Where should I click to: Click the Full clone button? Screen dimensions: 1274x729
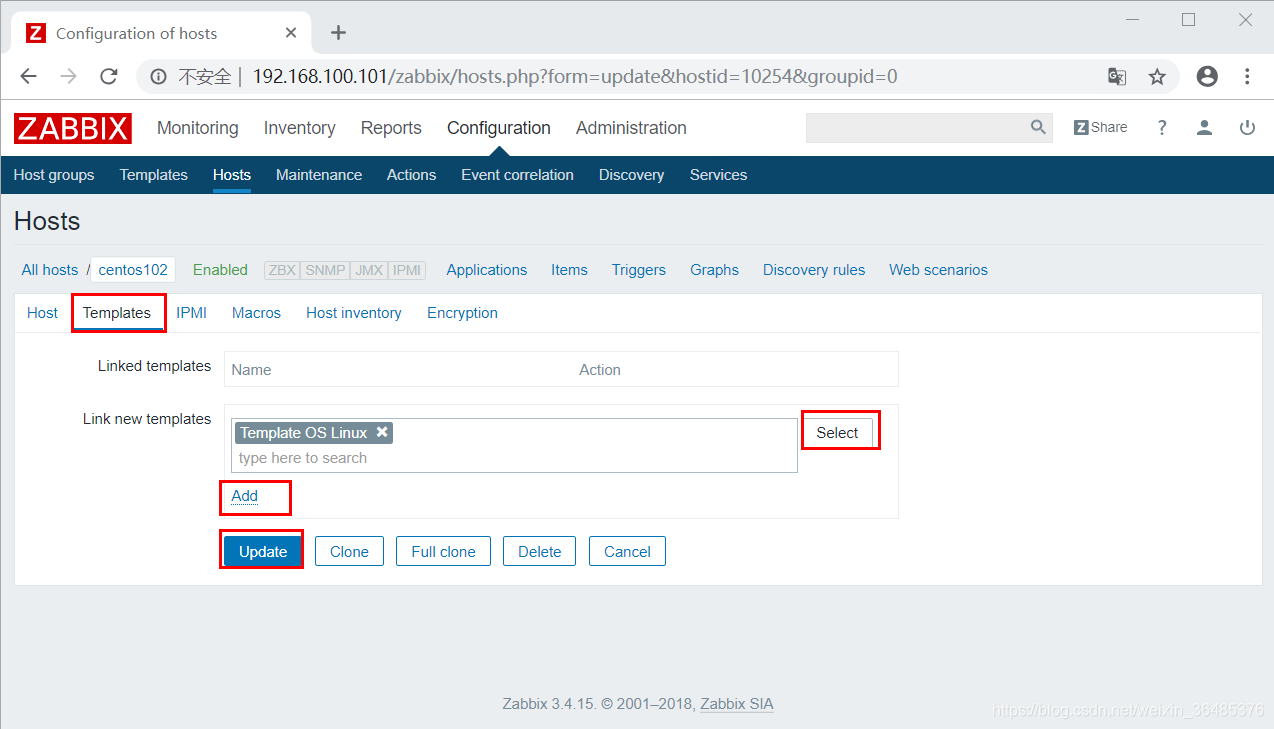443,552
